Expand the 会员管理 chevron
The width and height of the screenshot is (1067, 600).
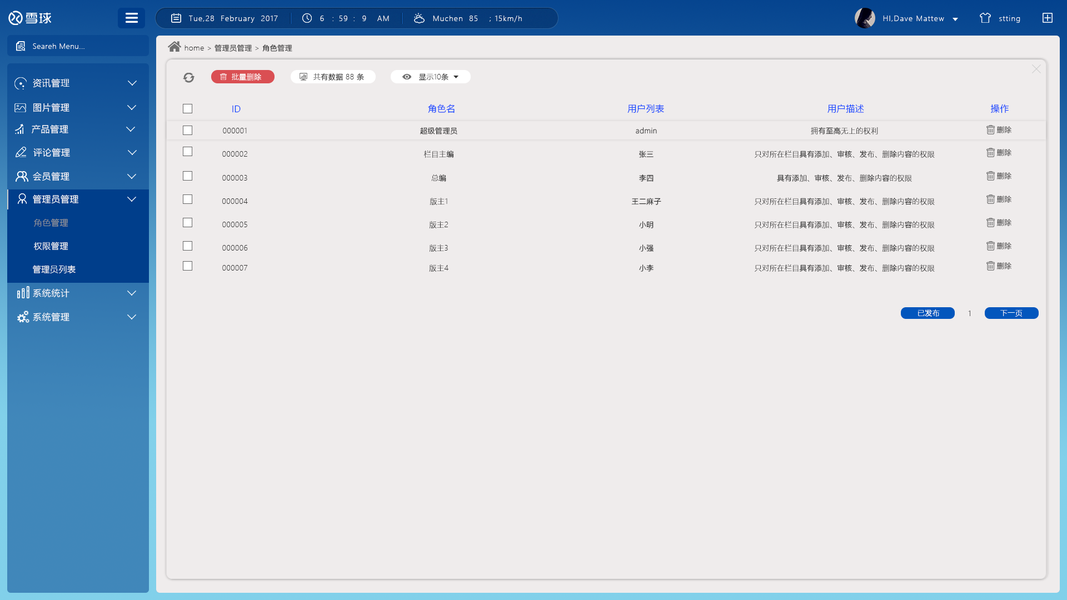[132, 176]
